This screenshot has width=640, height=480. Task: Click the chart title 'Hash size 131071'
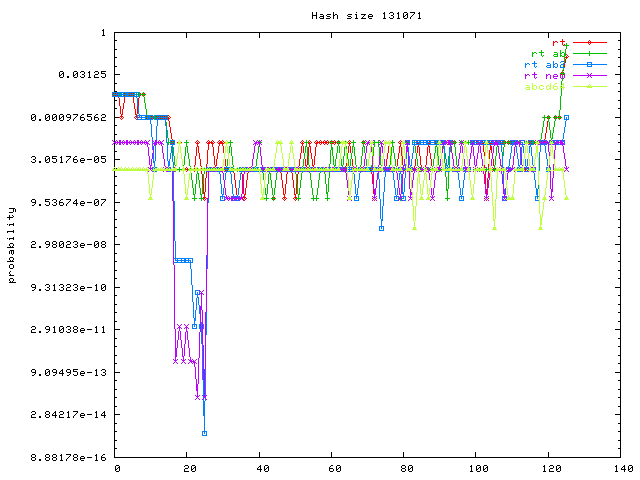click(x=355, y=15)
